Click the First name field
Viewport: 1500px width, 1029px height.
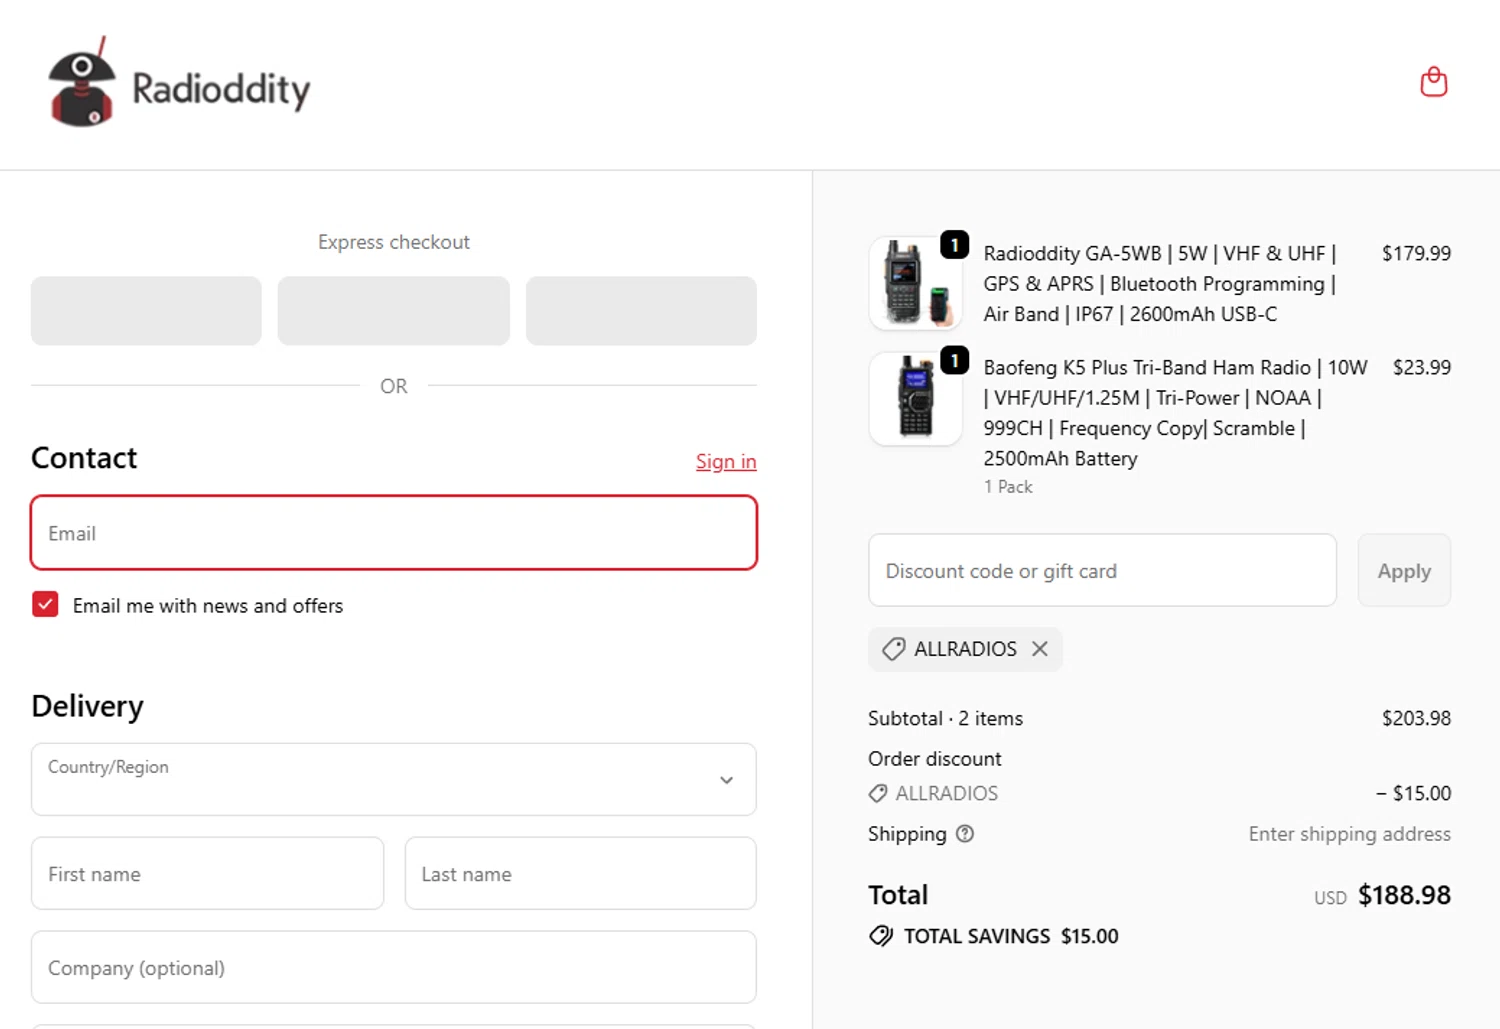[x=207, y=873]
